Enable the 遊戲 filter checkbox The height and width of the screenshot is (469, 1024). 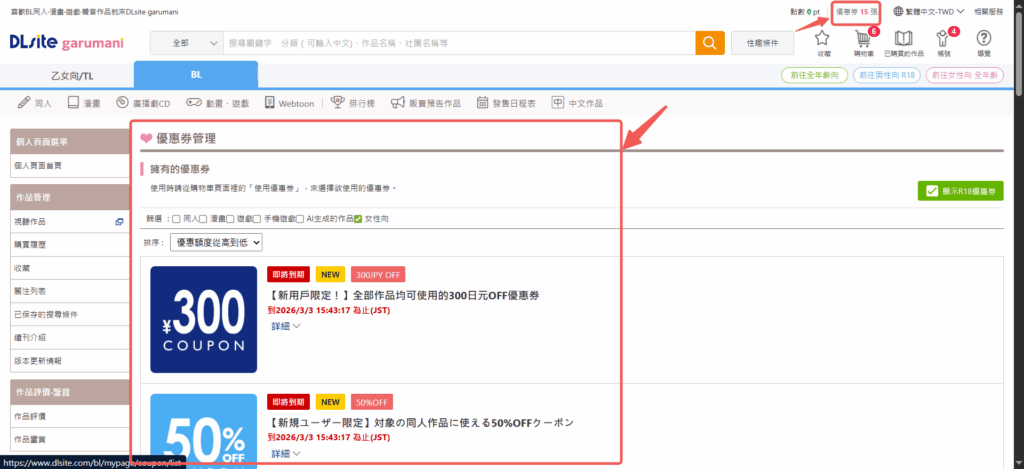230,218
